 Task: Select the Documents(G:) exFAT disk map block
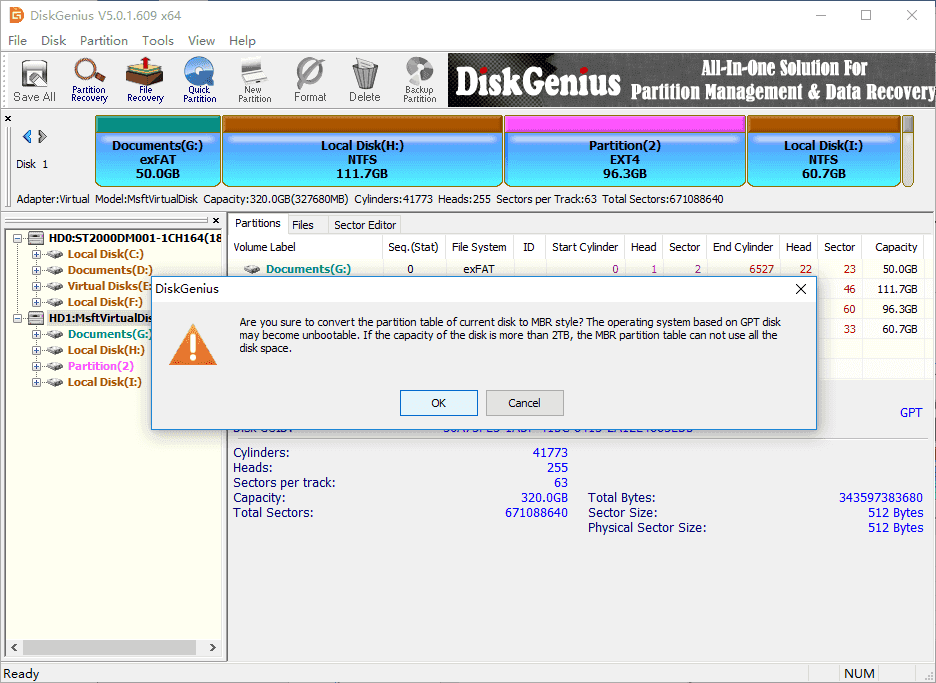click(157, 158)
